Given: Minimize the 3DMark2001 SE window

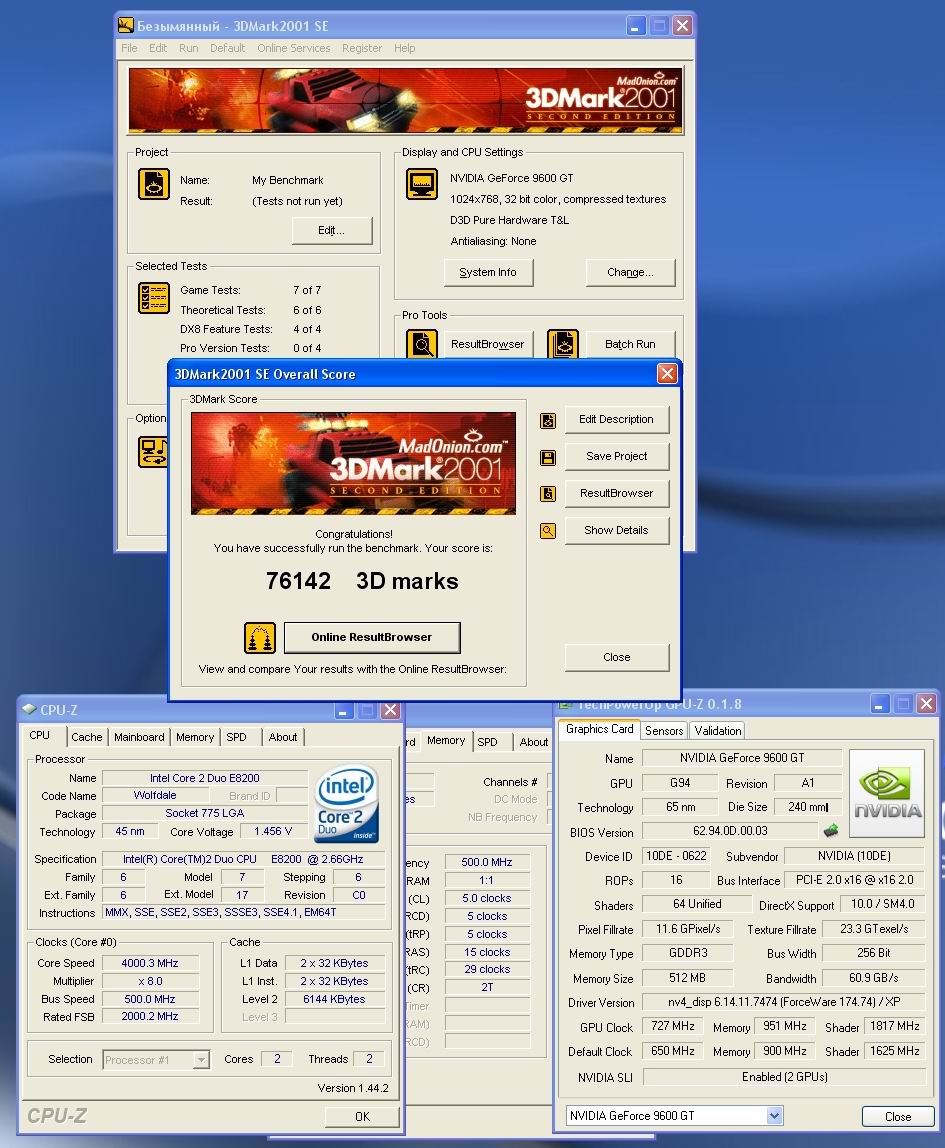Looking at the screenshot, I should coord(635,26).
